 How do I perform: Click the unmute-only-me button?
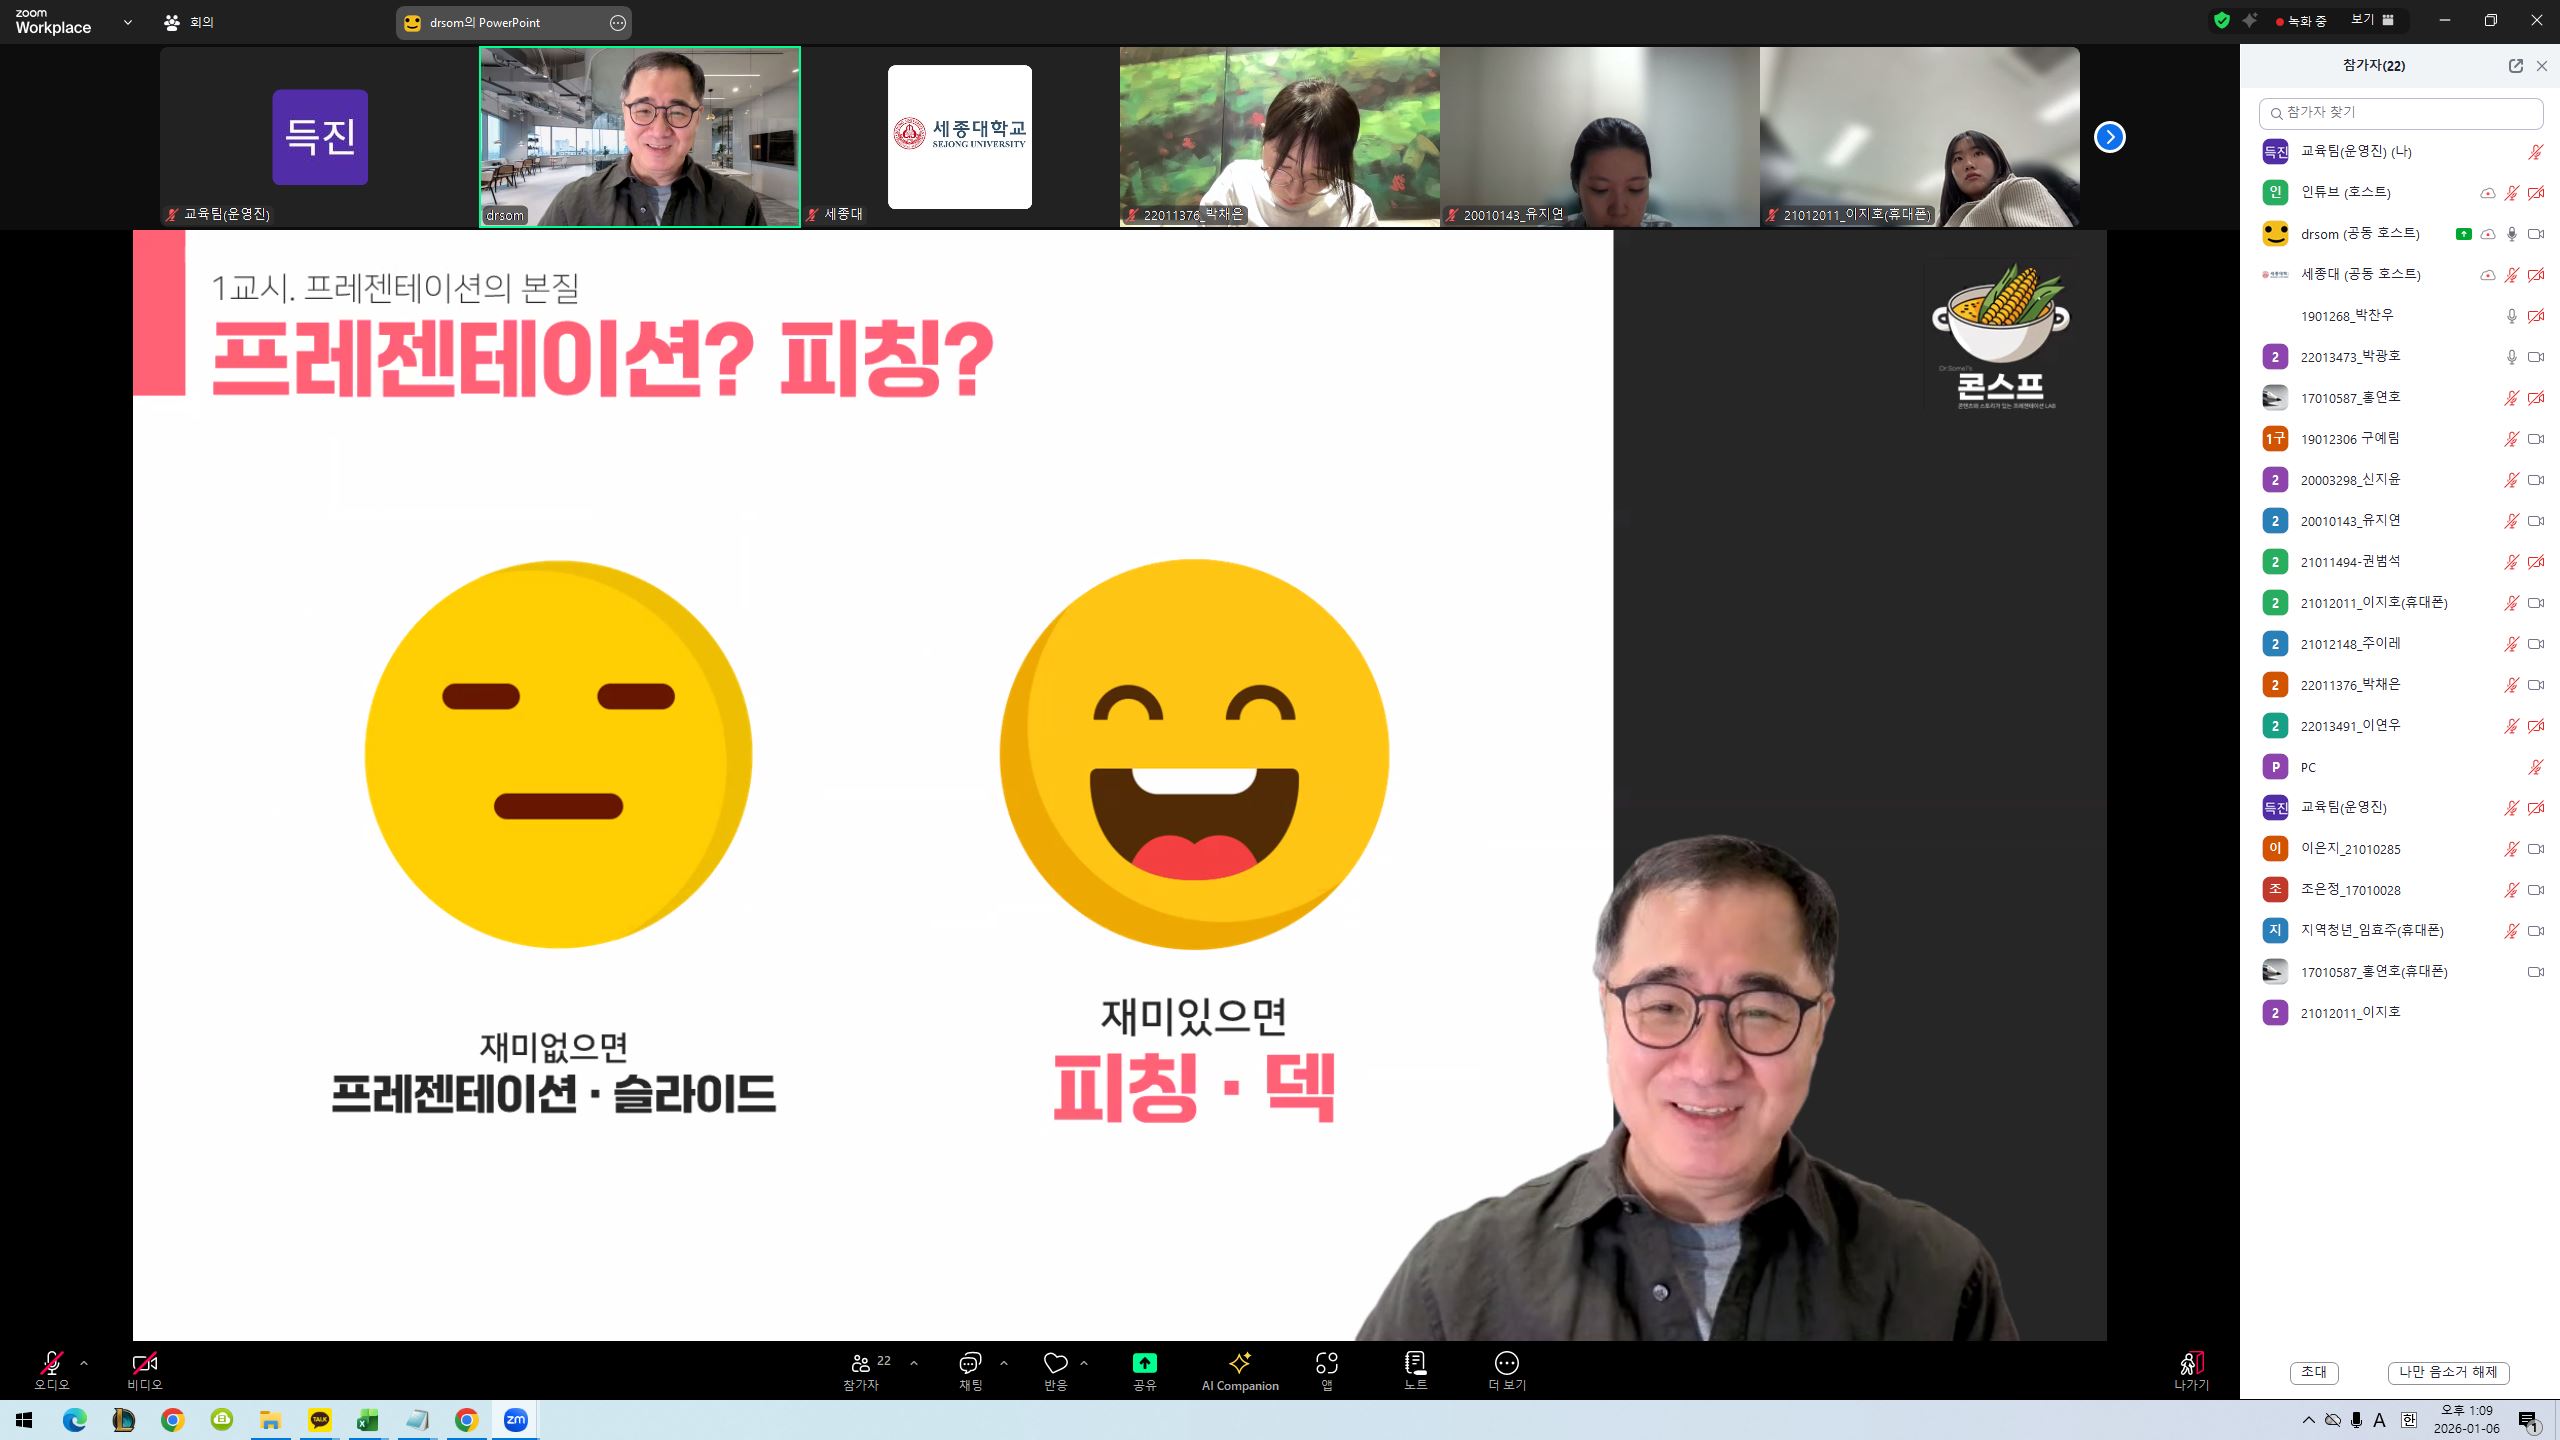pyautogui.click(x=2449, y=1372)
